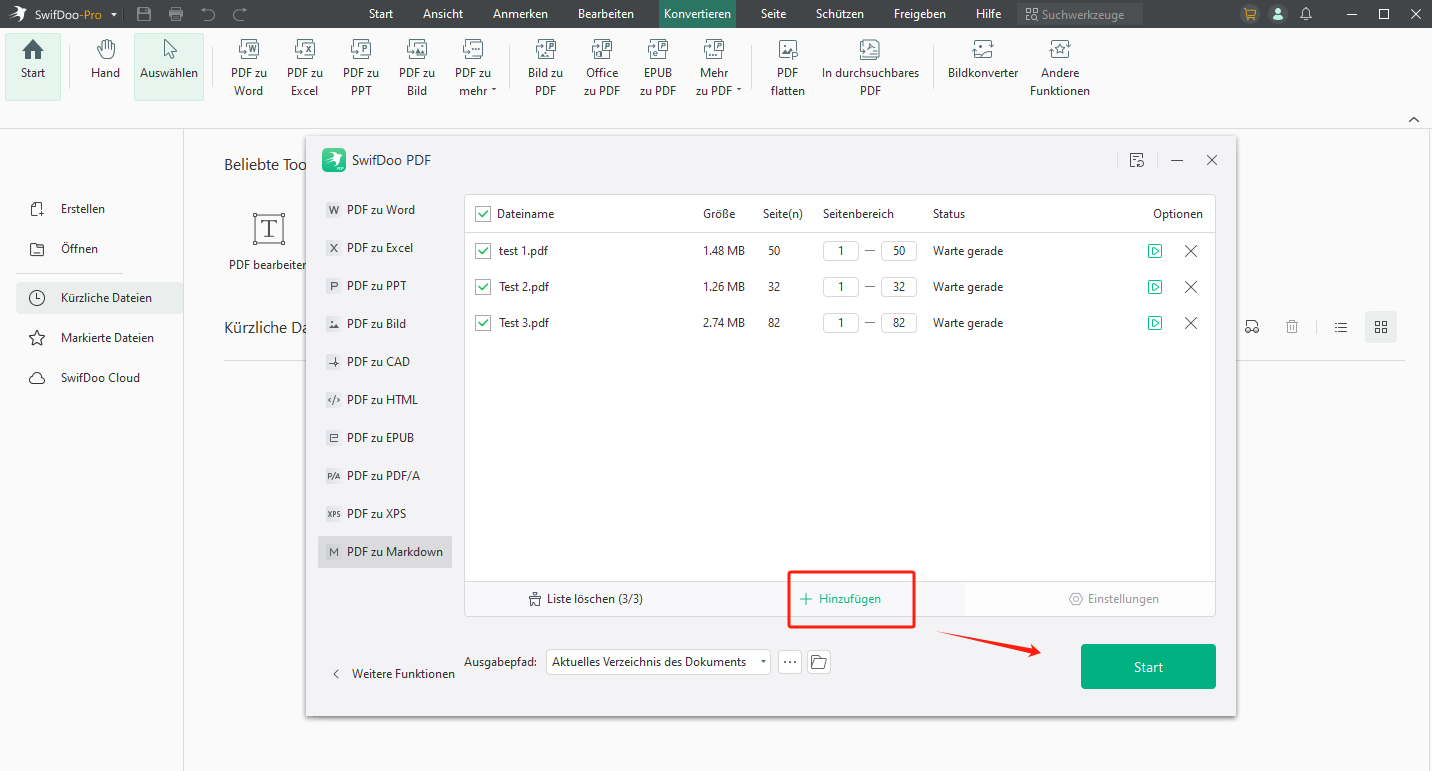The width and height of the screenshot is (1432, 771).
Task: Click the save icon in title bar
Action: tap(144, 14)
